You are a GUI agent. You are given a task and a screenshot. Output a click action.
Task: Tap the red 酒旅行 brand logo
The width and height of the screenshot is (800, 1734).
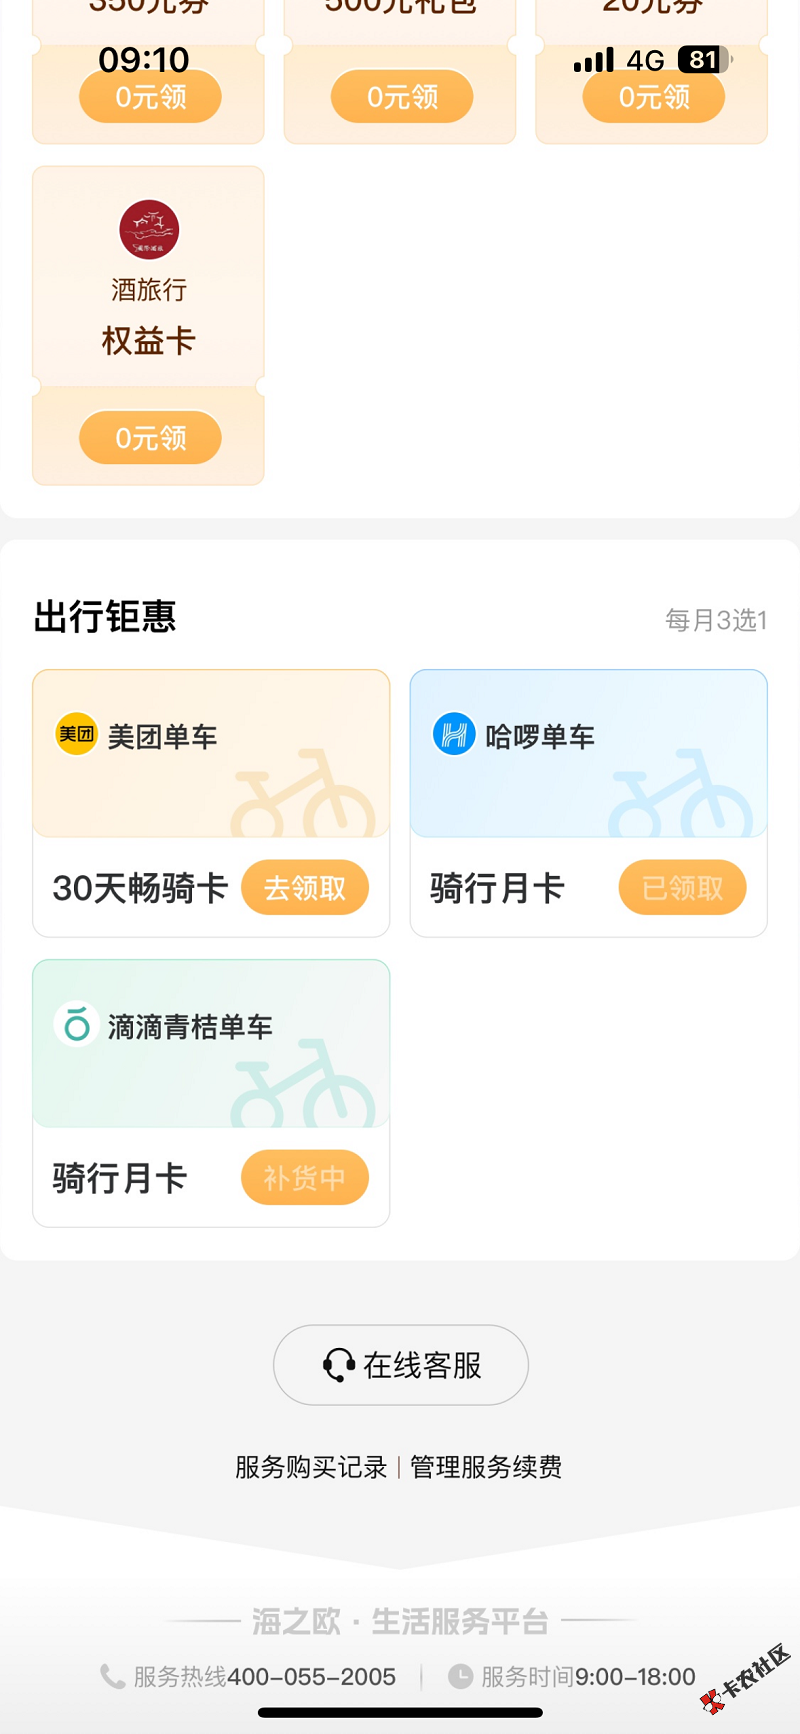[149, 230]
